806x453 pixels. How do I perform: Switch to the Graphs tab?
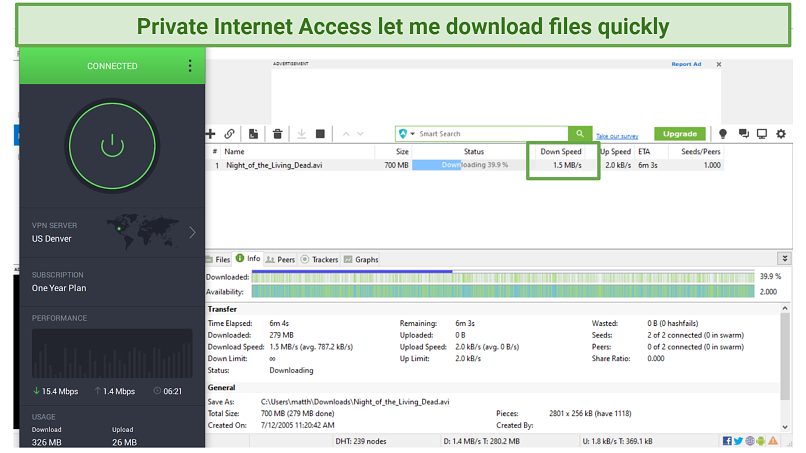361,259
